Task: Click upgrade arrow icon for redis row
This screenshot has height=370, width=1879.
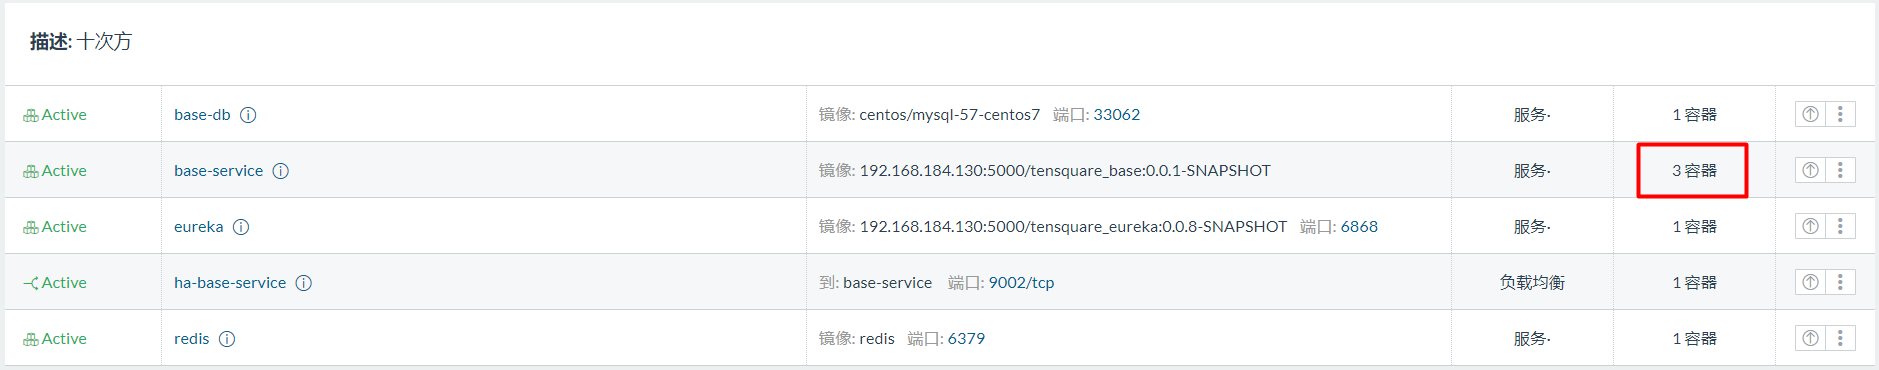Action: [x=1810, y=338]
